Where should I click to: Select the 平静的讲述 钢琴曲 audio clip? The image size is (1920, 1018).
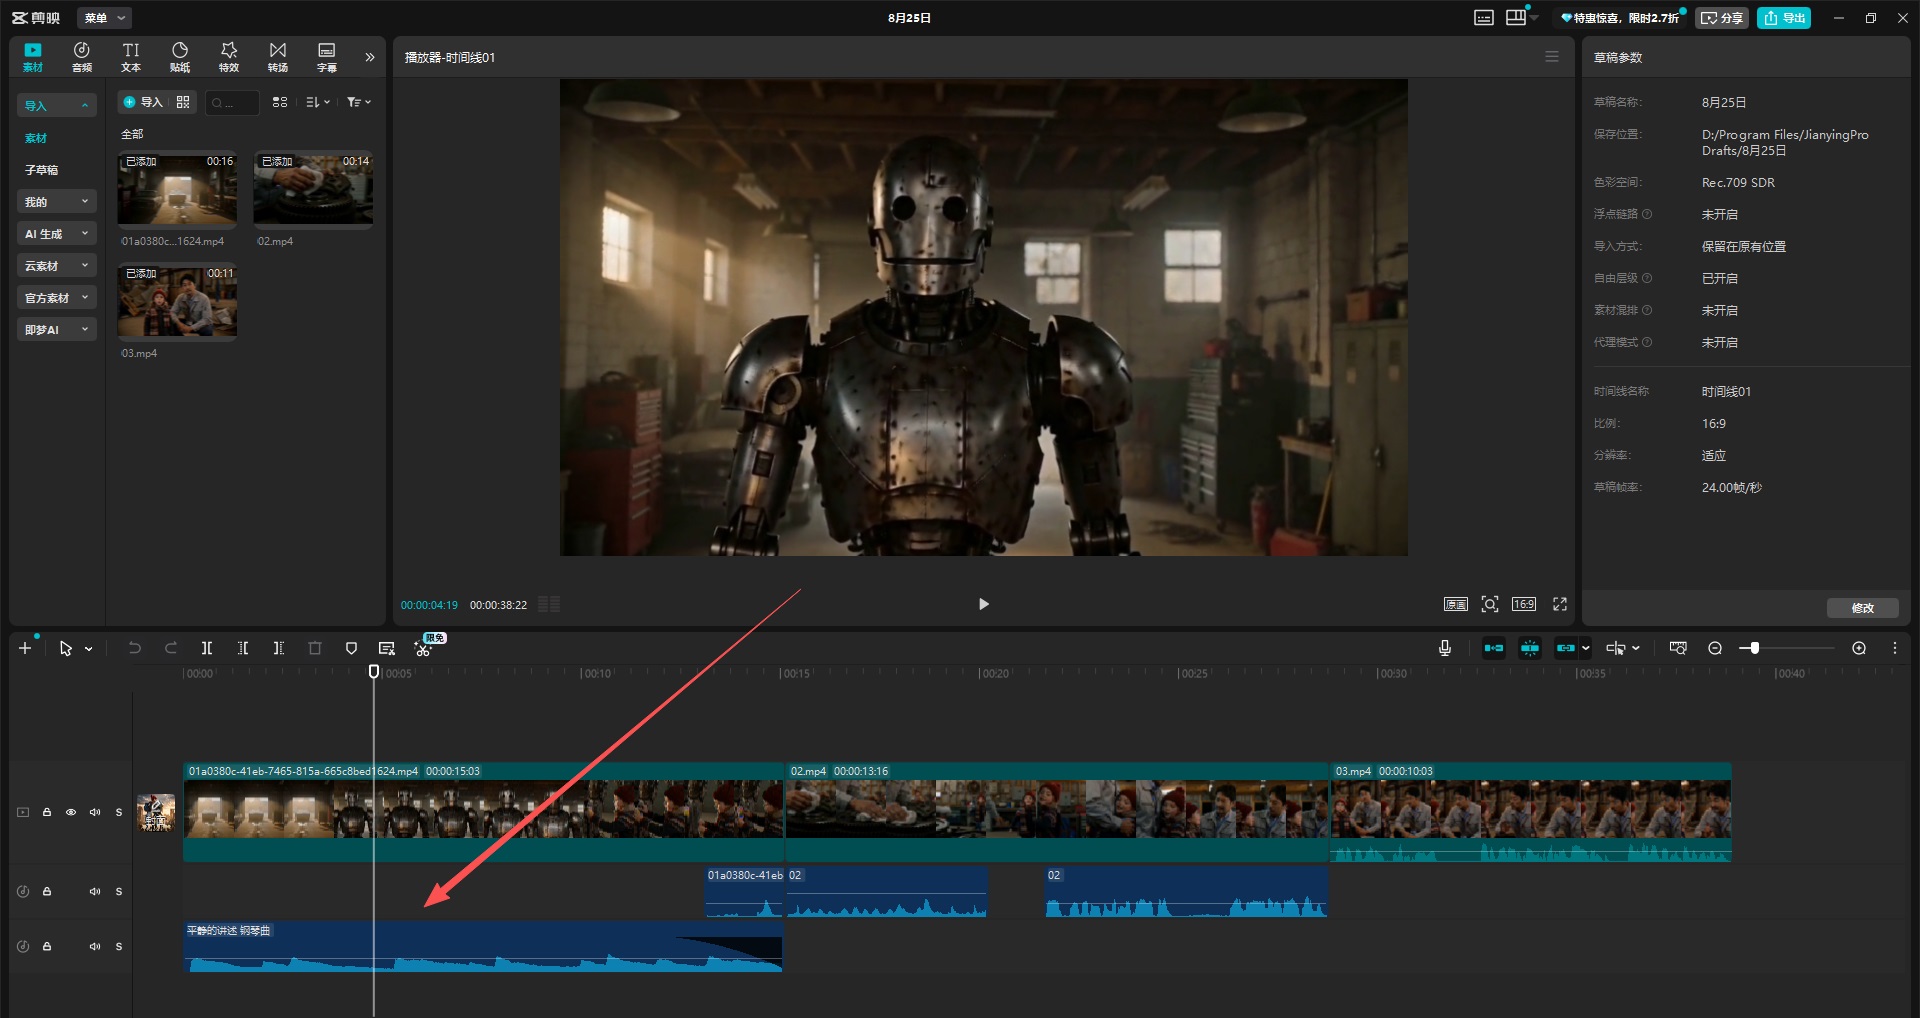click(x=483, y=947)
